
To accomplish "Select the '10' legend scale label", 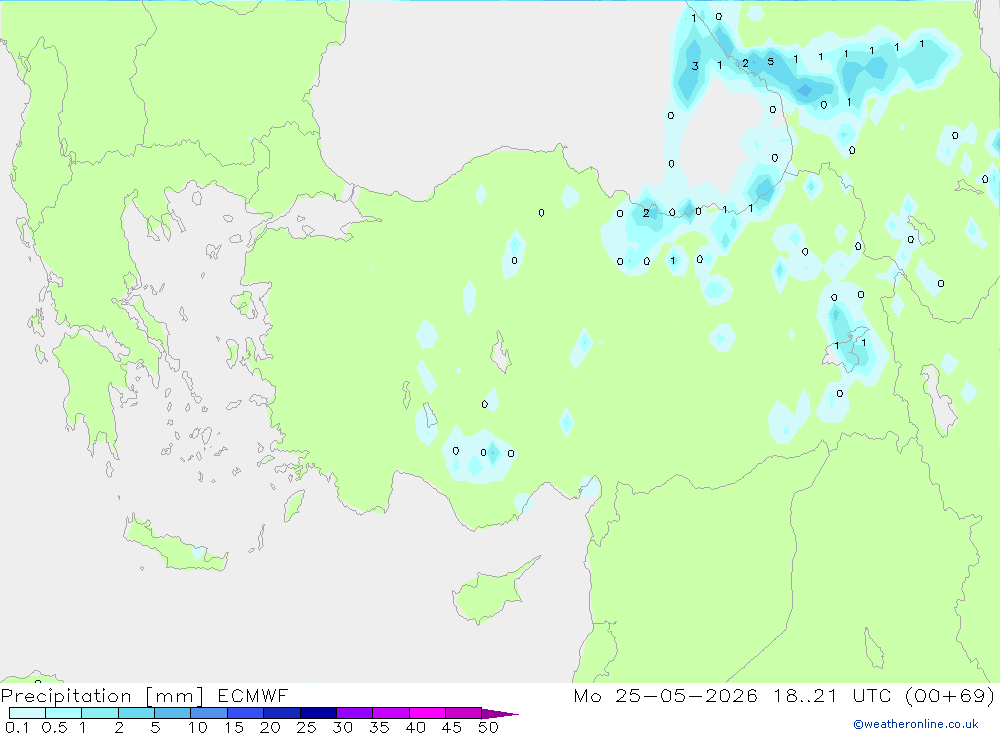I will 198,727.
